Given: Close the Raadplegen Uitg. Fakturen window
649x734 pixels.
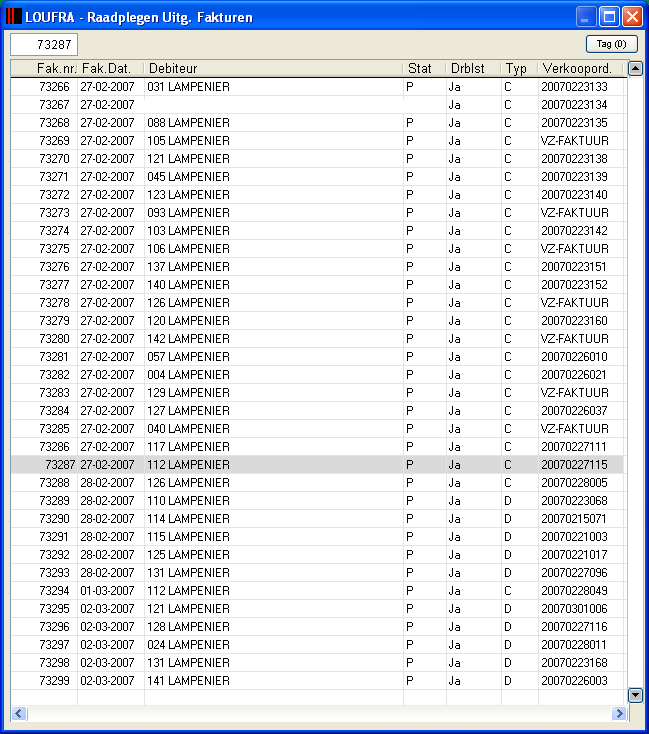Looking at the screenshot, I should [x=632, y=17].
